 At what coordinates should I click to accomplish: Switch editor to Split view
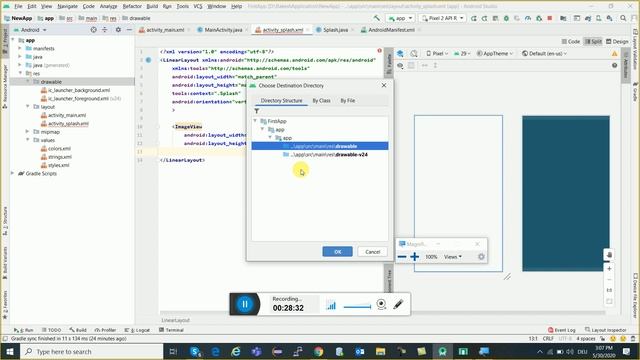(x=594, y=42)
